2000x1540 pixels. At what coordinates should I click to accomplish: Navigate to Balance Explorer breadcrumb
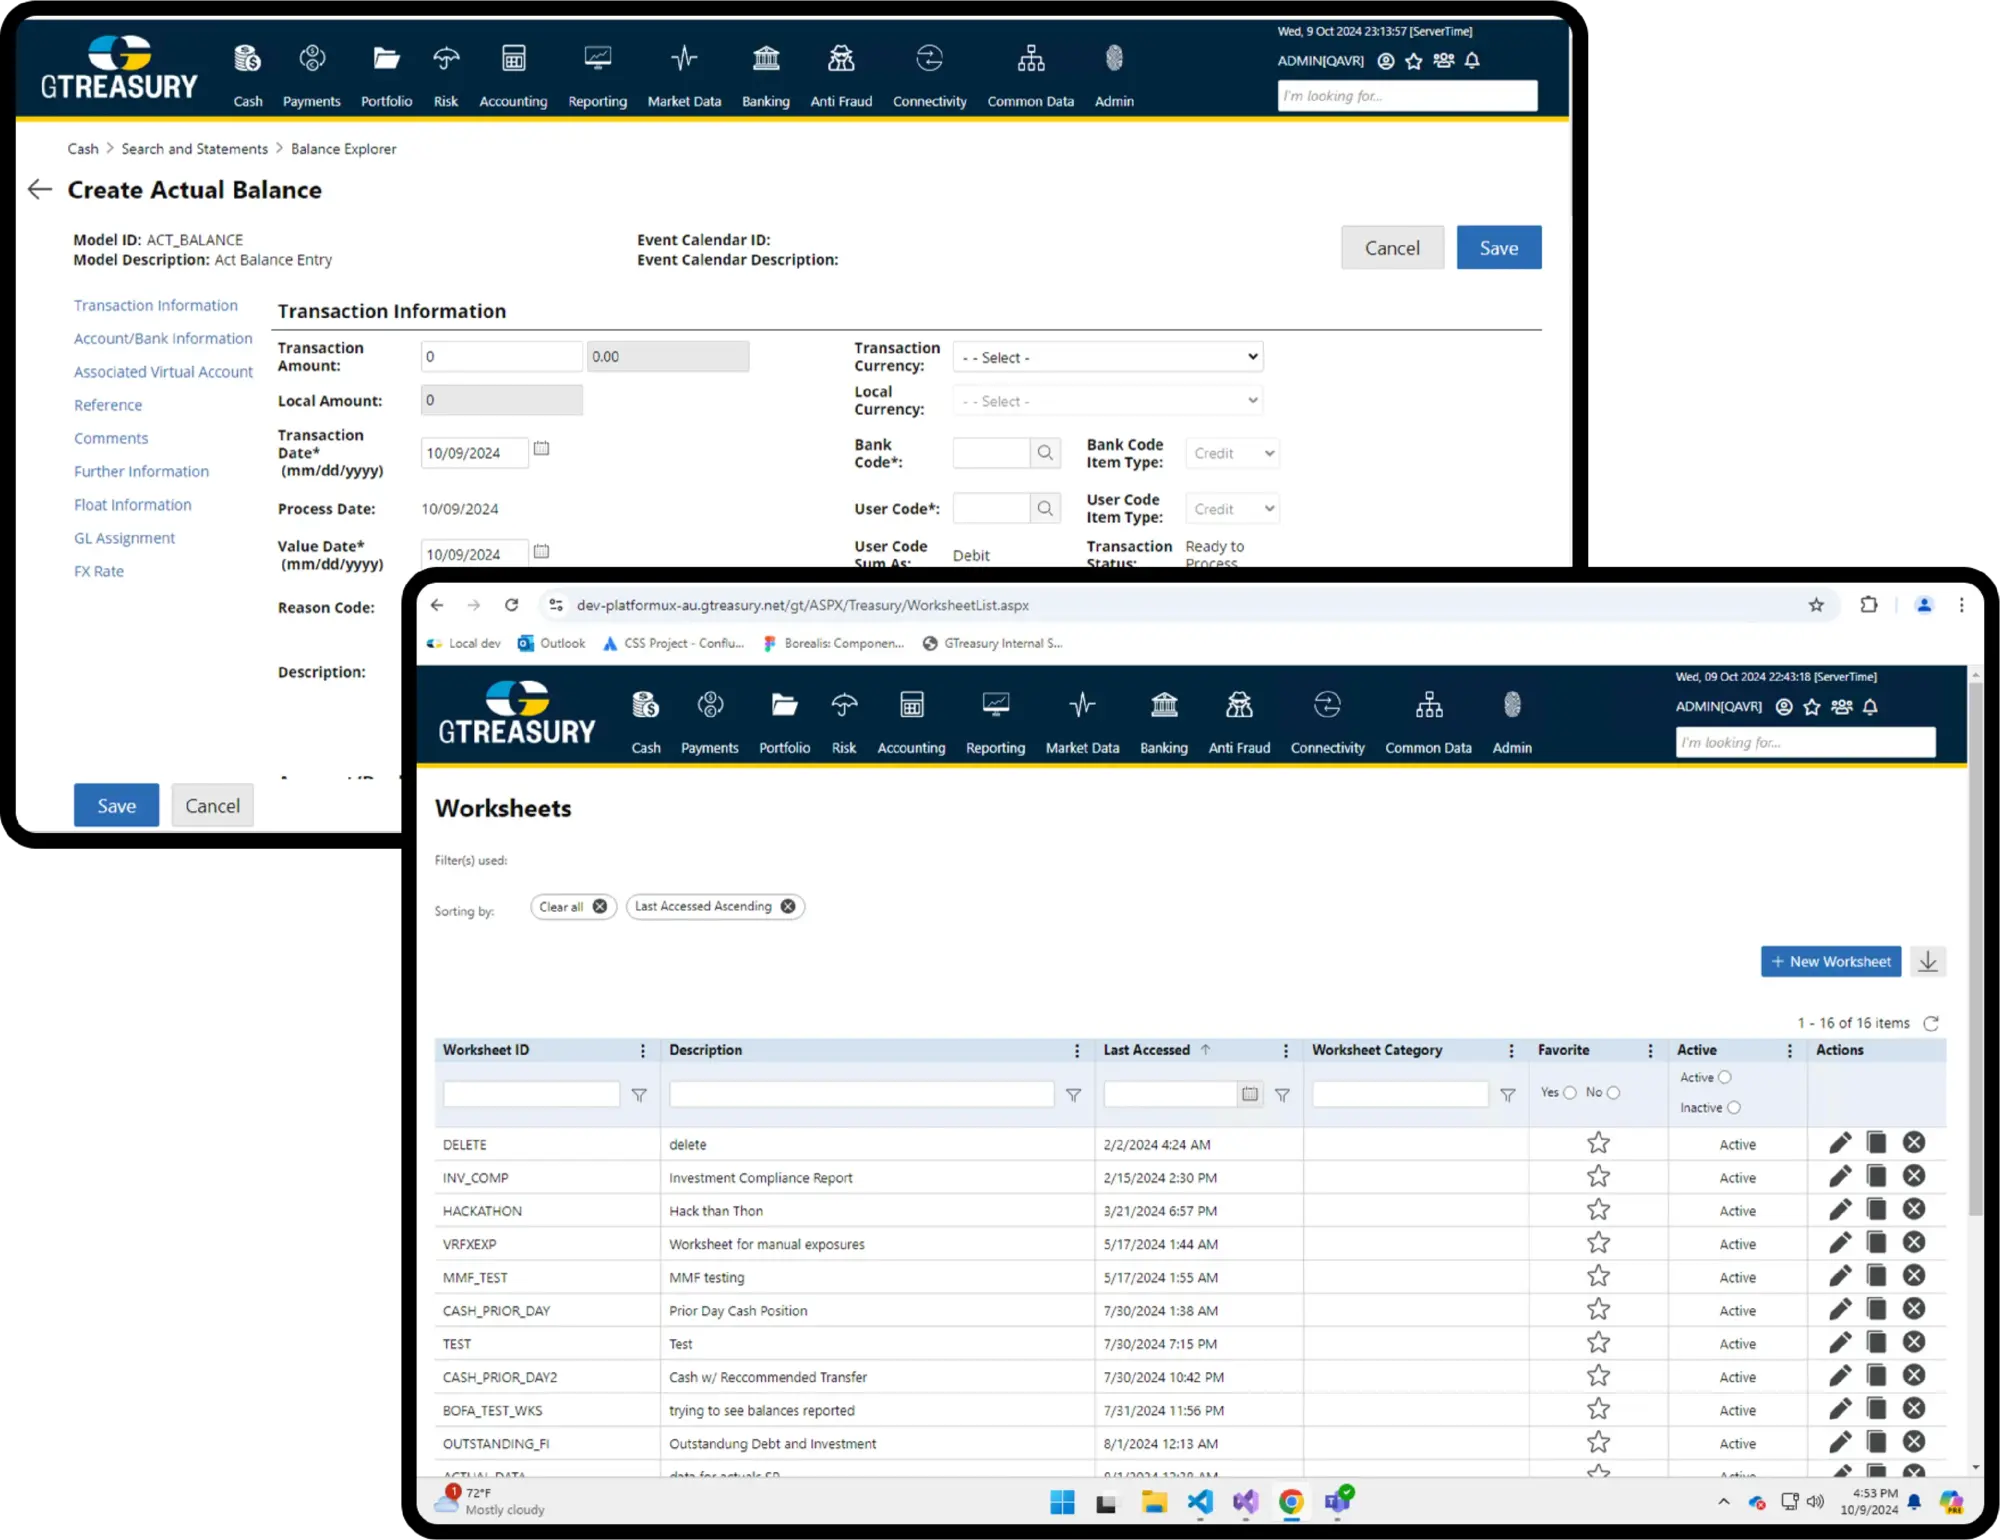pos(343,148)
